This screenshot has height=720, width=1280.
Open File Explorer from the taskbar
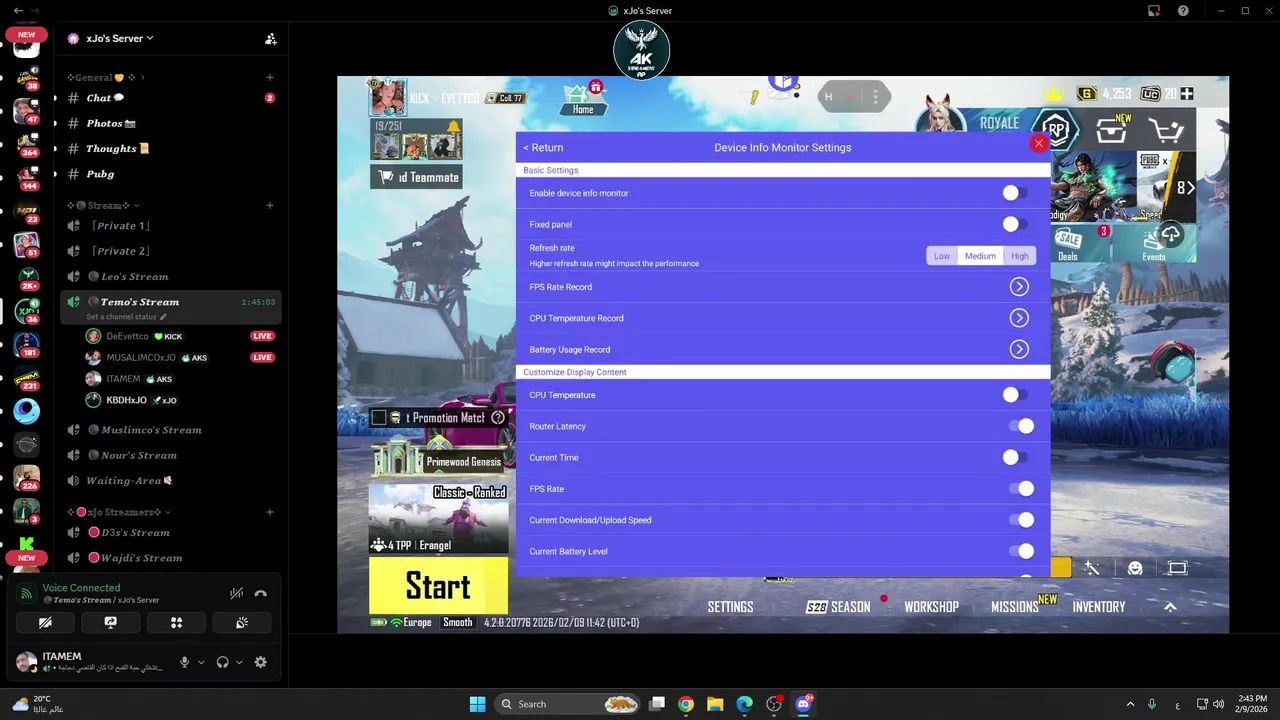pyautogui.click(x=715, y=704)
